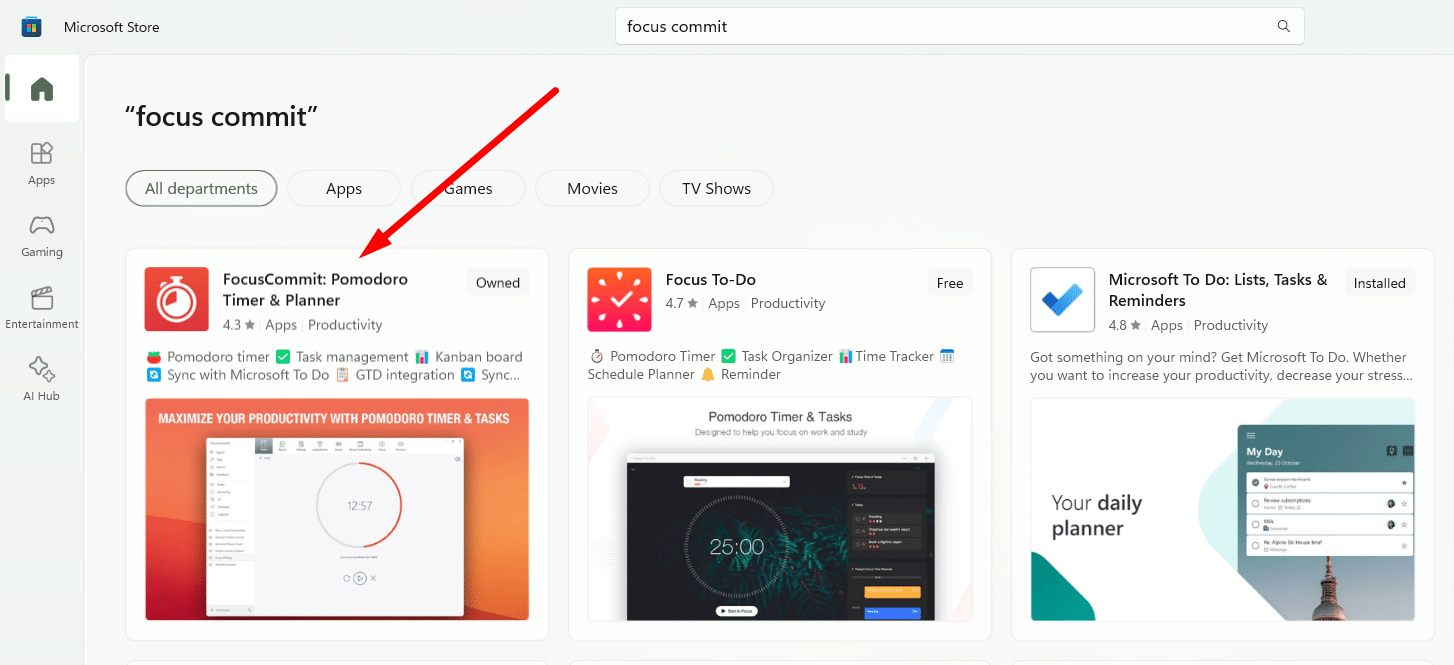Open the Microsoft To Do daily planner preview
This screenshot has height=665, width=1454.
pos(1223,509)
